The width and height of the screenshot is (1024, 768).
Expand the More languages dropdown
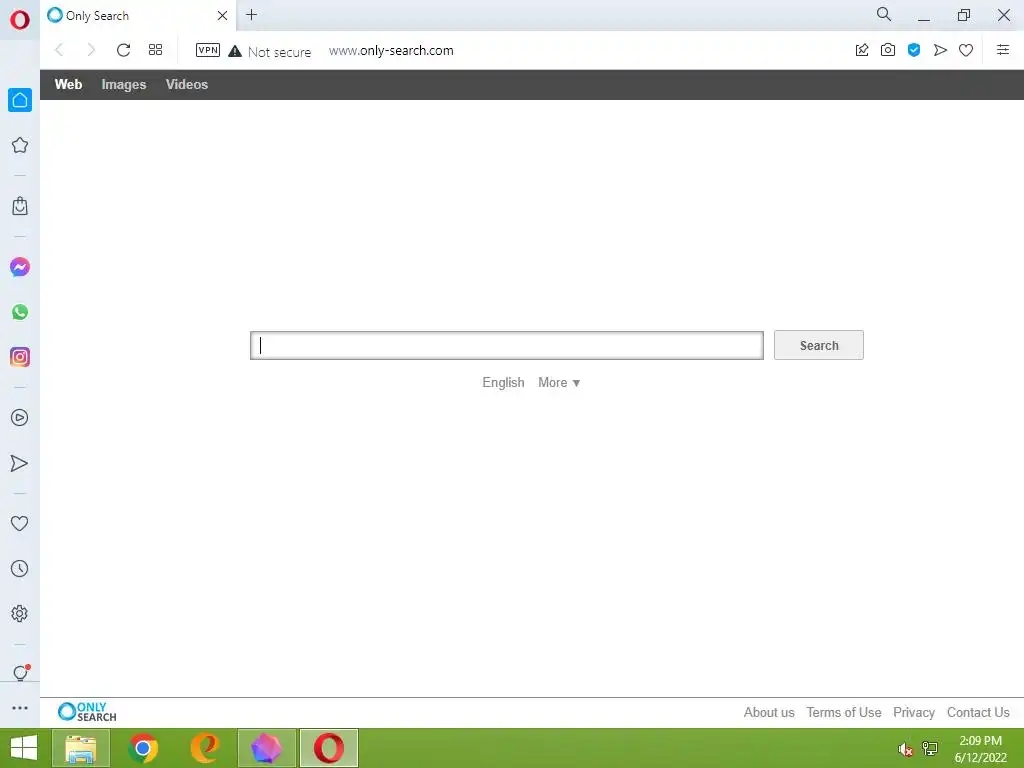(559, 383)
